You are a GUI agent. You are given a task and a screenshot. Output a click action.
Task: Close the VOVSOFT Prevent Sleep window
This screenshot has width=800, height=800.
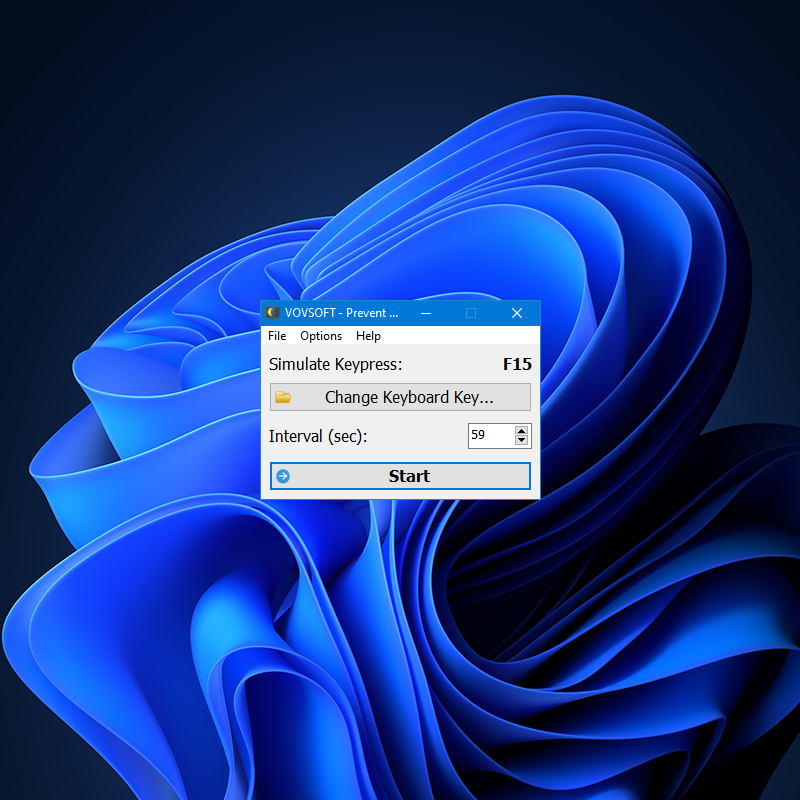pos(517,313)
